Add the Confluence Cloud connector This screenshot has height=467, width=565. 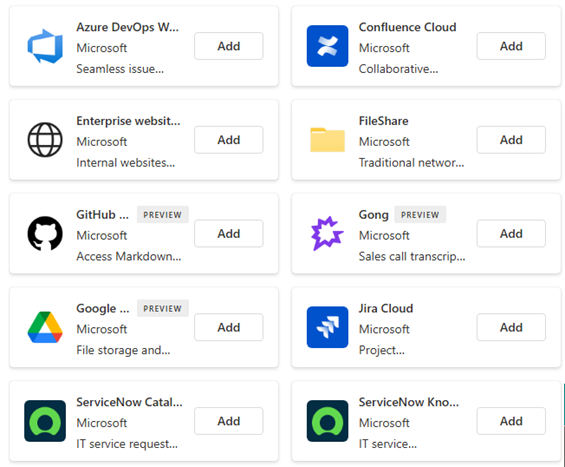click(x=511, y=46)
